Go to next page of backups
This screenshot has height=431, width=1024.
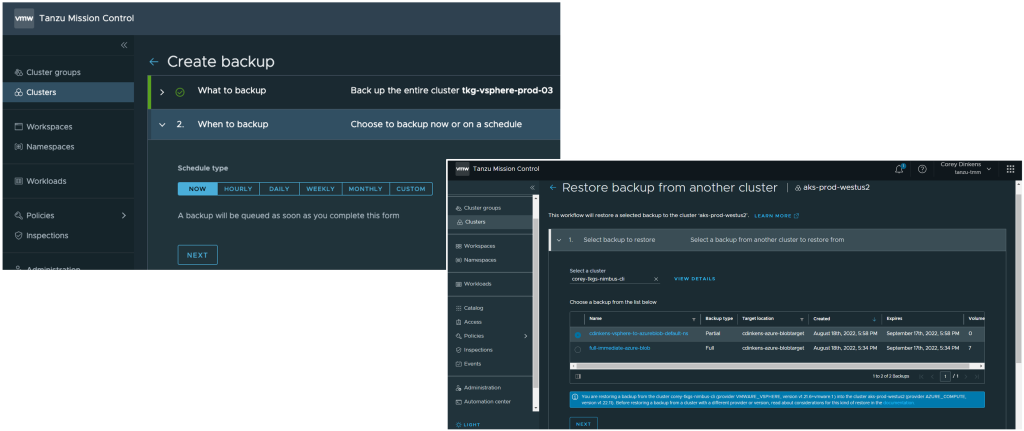tap(967, 377)
